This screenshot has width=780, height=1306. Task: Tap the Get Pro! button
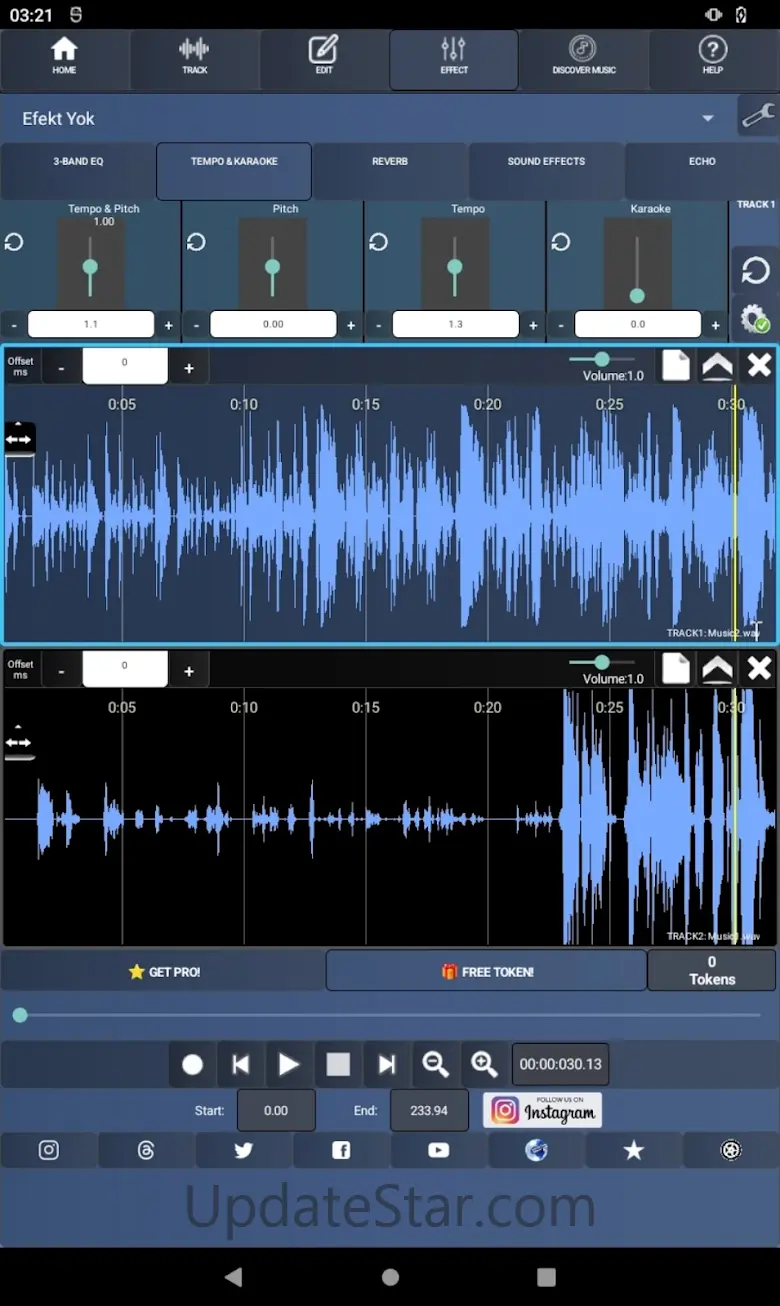[x=164, y=972]
